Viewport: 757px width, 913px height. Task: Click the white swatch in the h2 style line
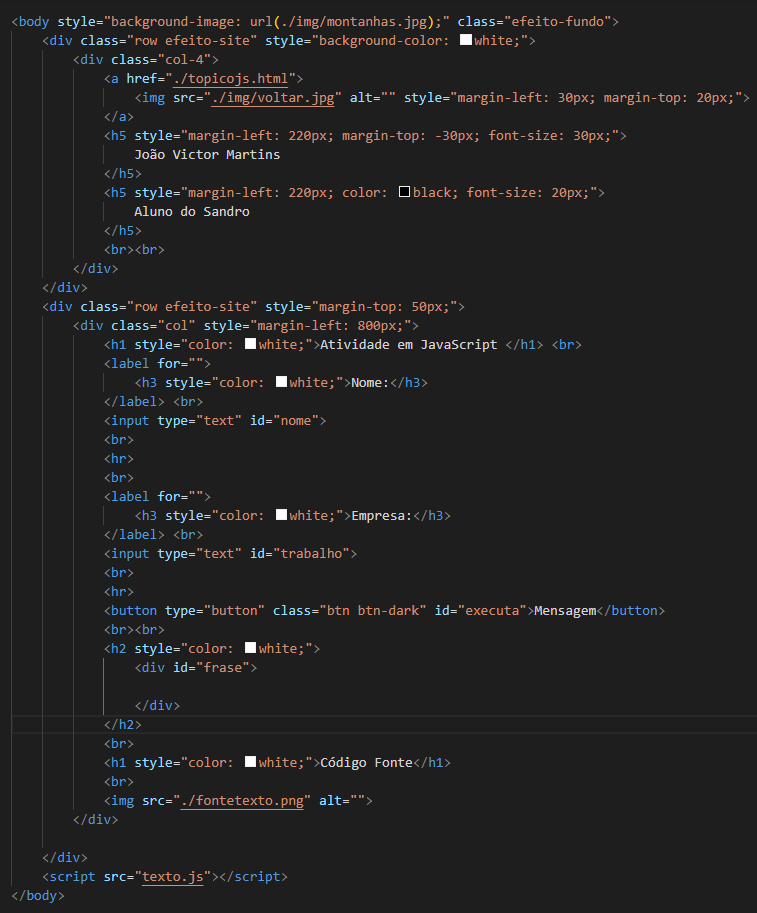(250, 647)
